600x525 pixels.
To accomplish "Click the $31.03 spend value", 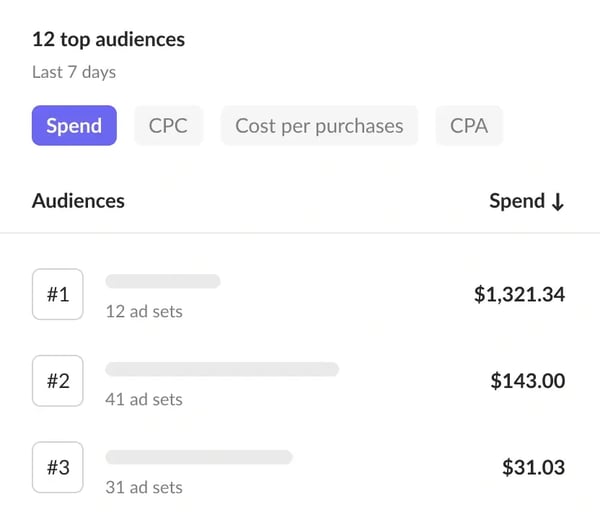I will click(533, 467).
